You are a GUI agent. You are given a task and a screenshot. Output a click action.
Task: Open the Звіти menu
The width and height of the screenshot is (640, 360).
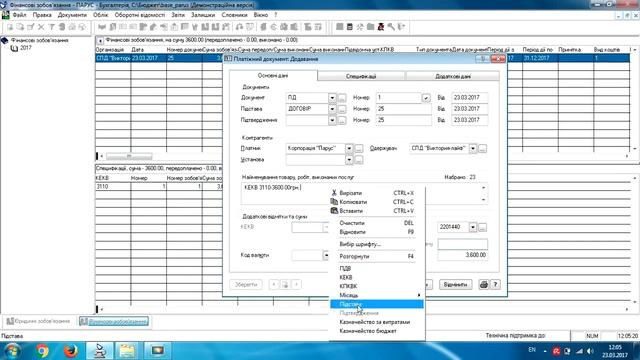coord(178,15)
